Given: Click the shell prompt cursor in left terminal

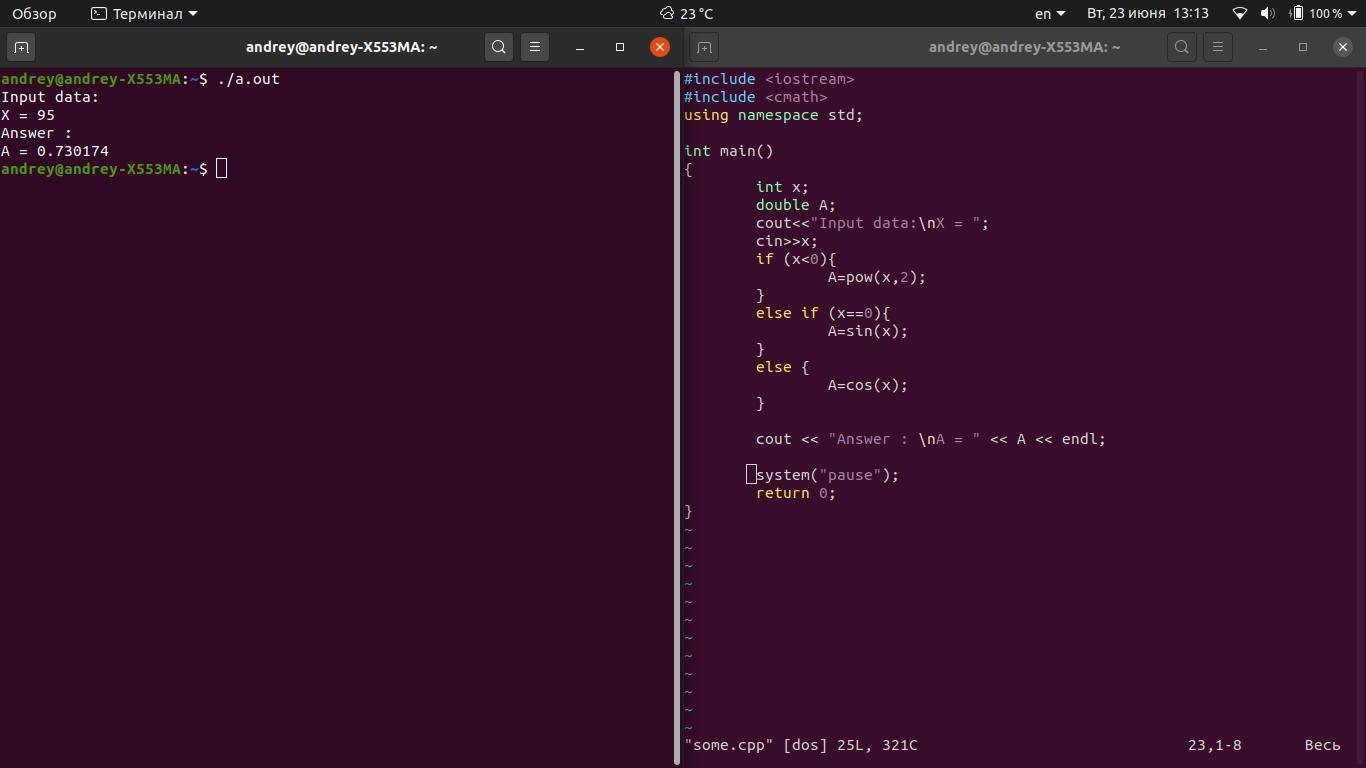Looking at the screenshot, I should (221, 169).
